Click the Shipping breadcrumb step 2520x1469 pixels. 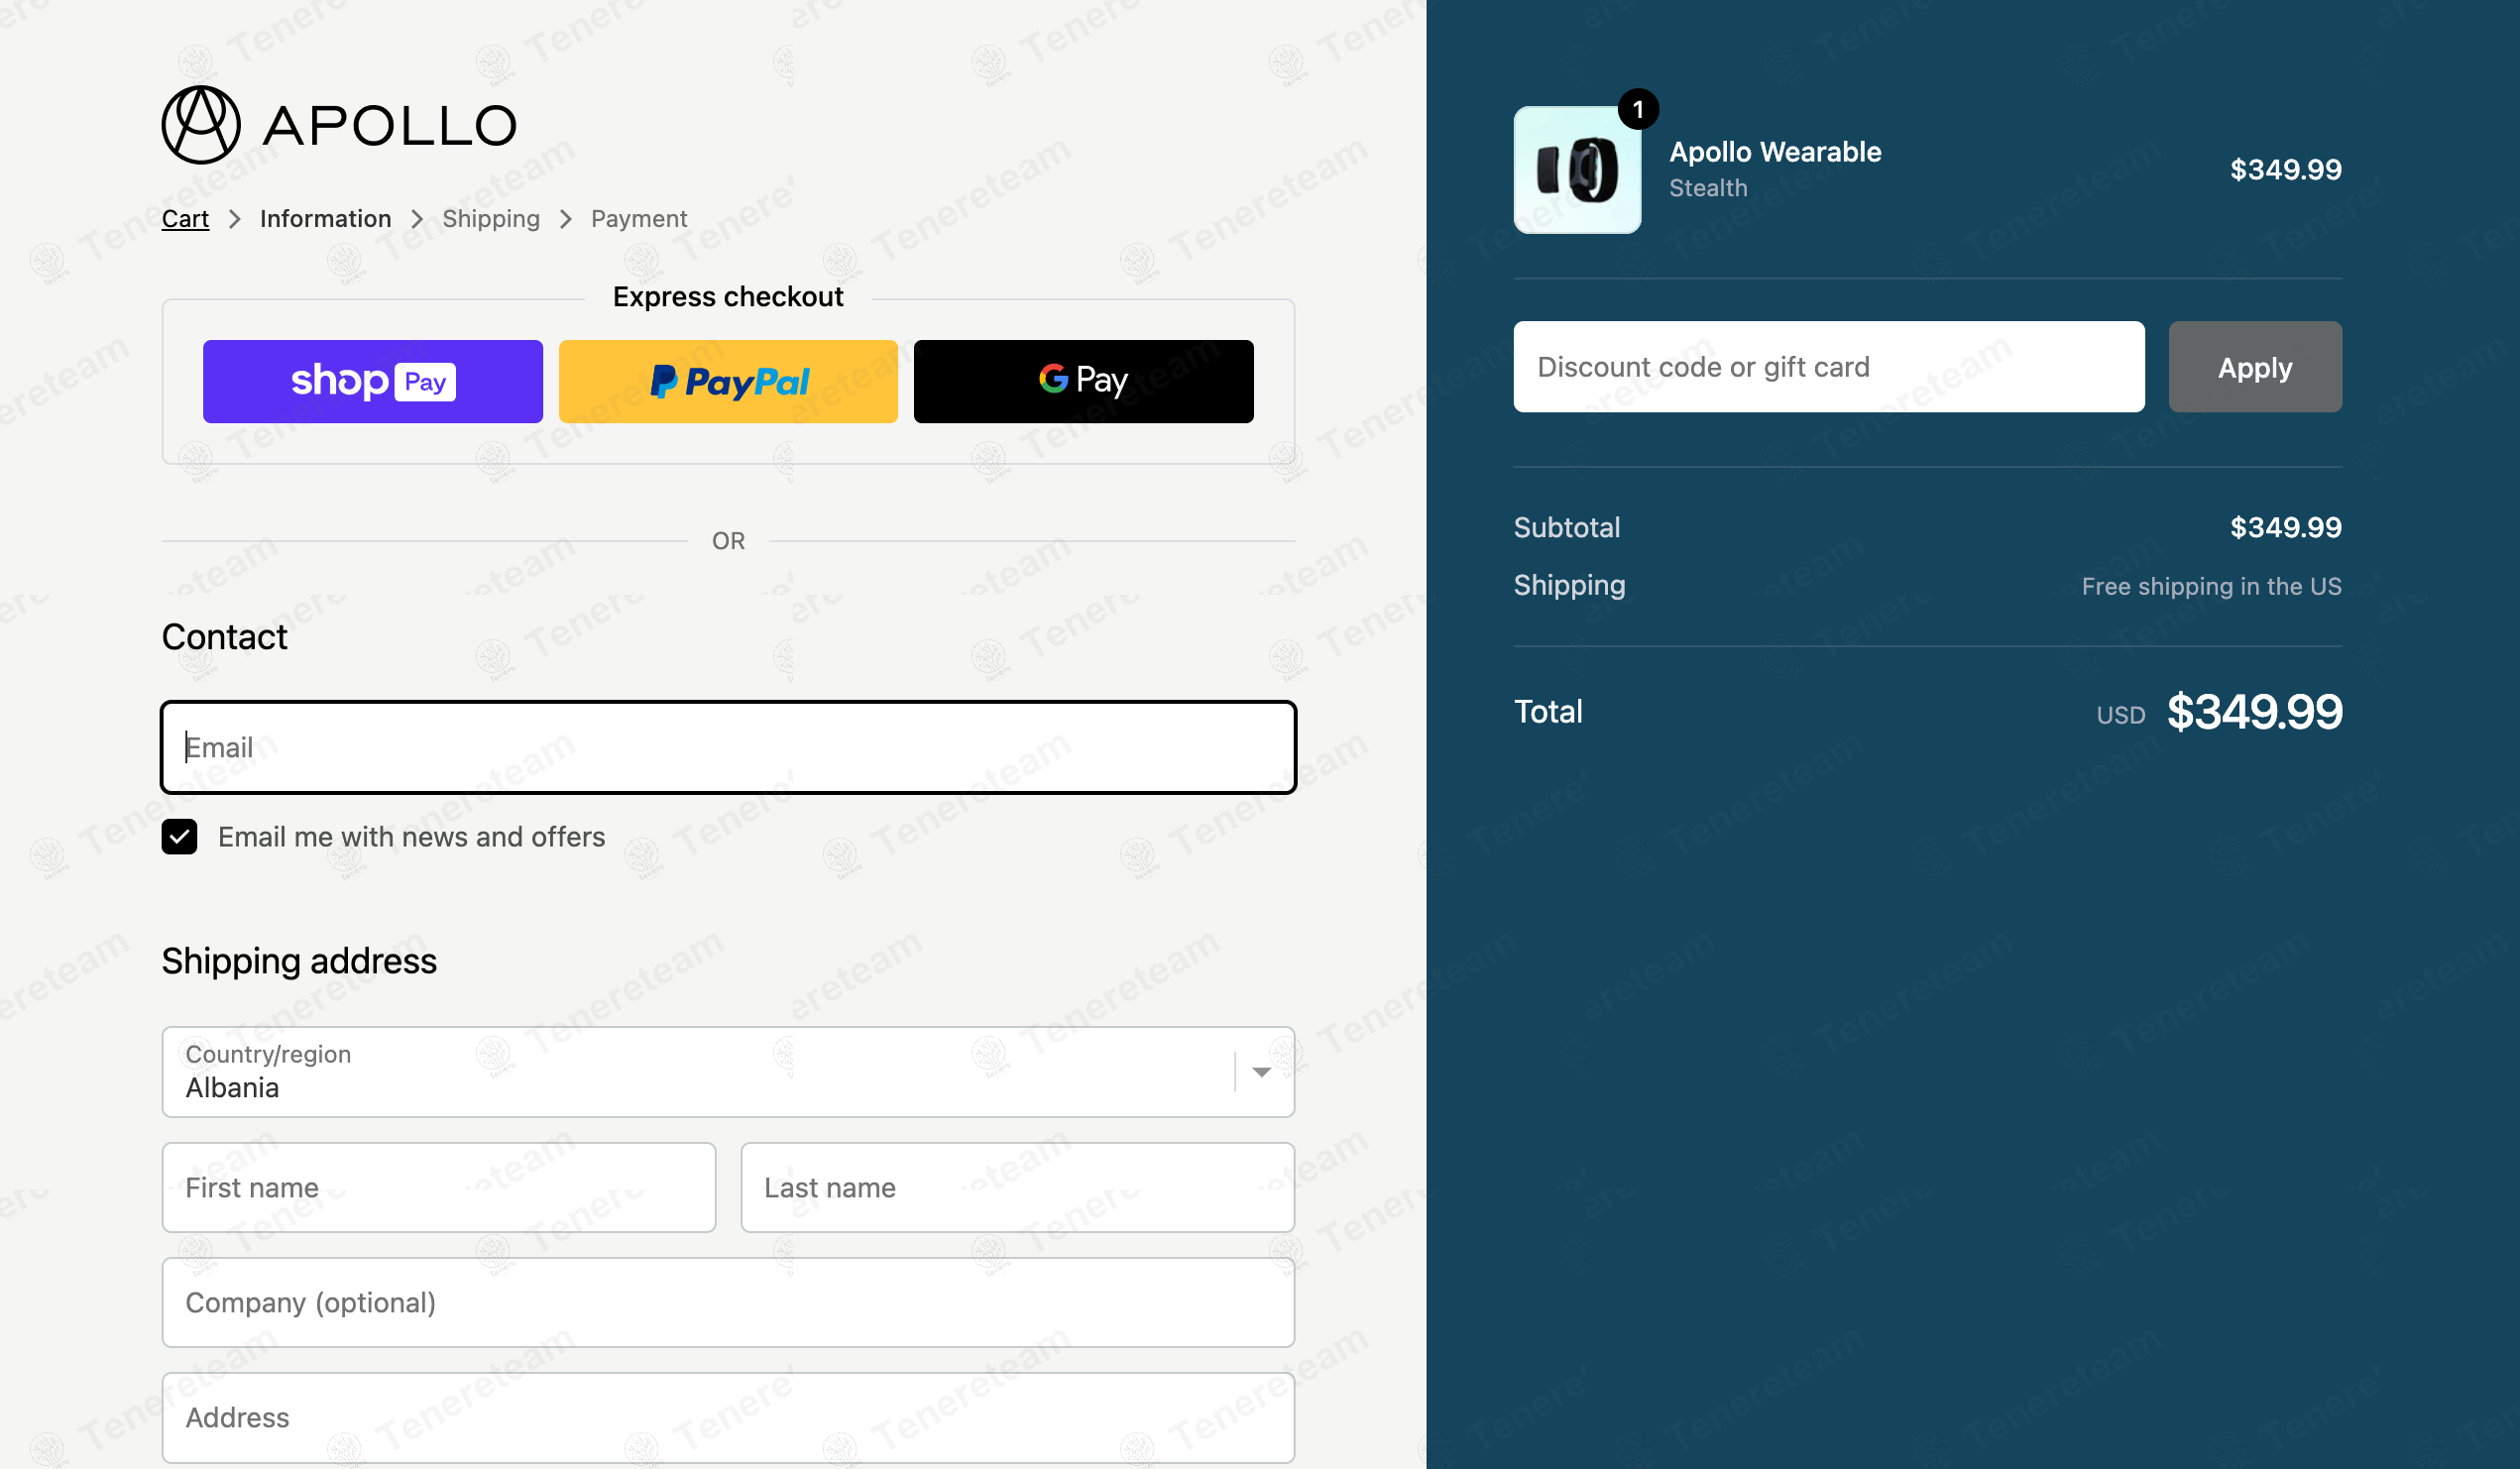coord(491,218)
